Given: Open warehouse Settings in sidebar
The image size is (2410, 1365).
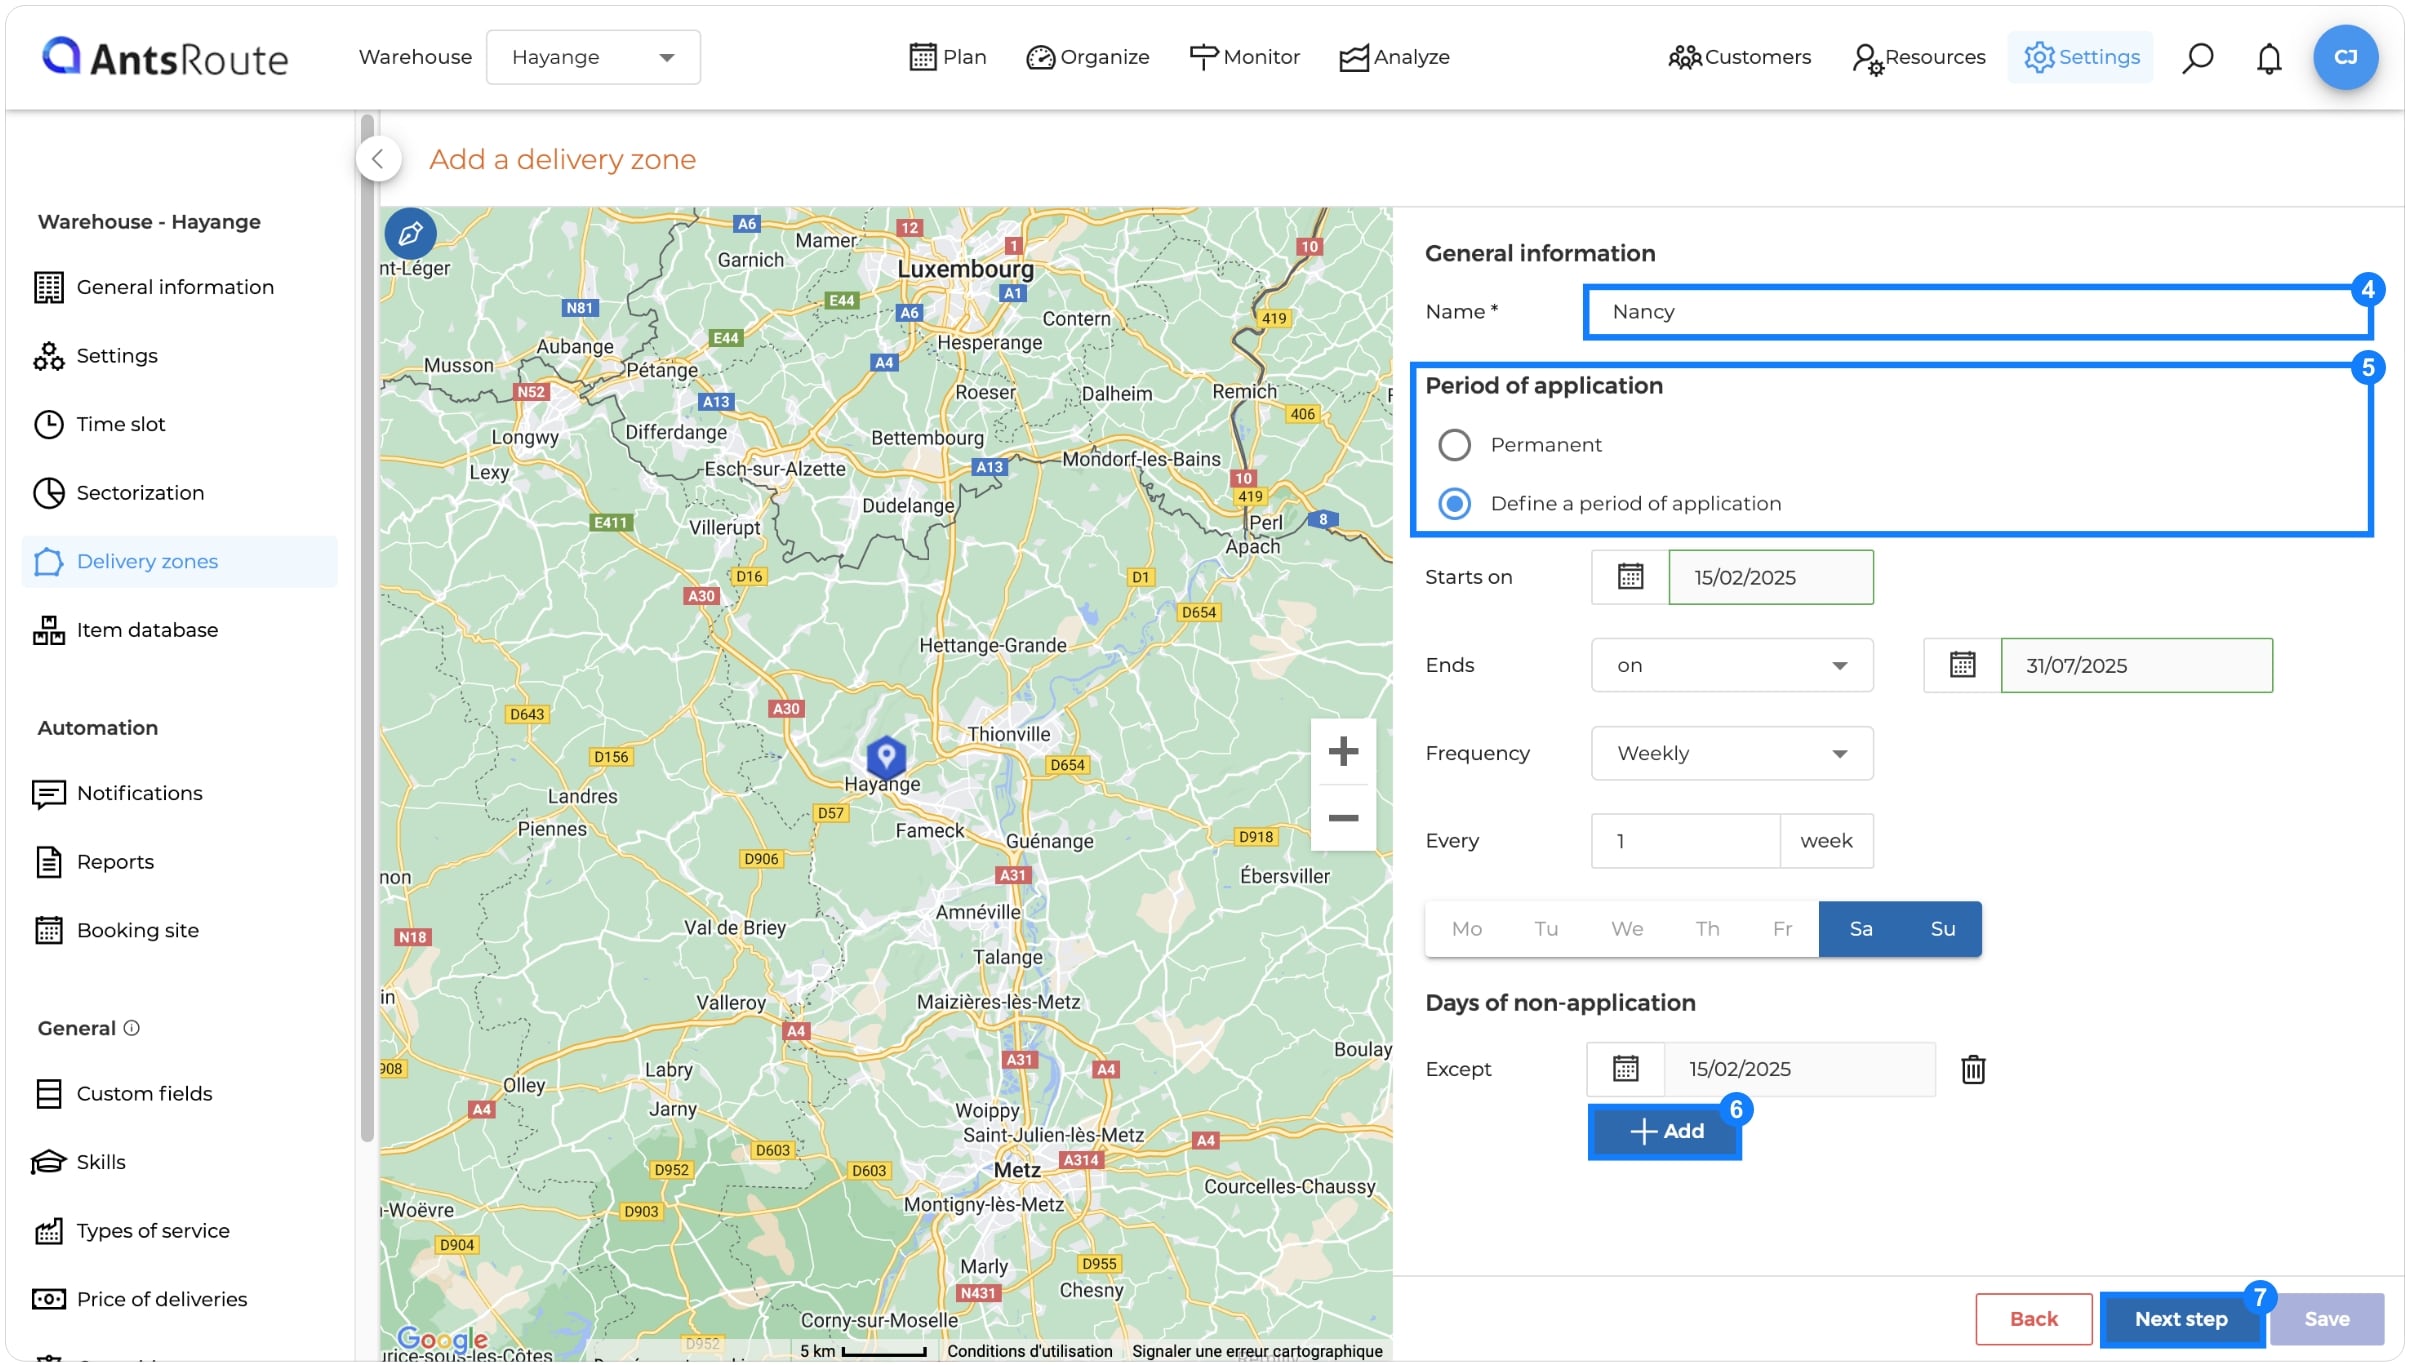Looking at the screenshot, I should [x=179, y=356].
